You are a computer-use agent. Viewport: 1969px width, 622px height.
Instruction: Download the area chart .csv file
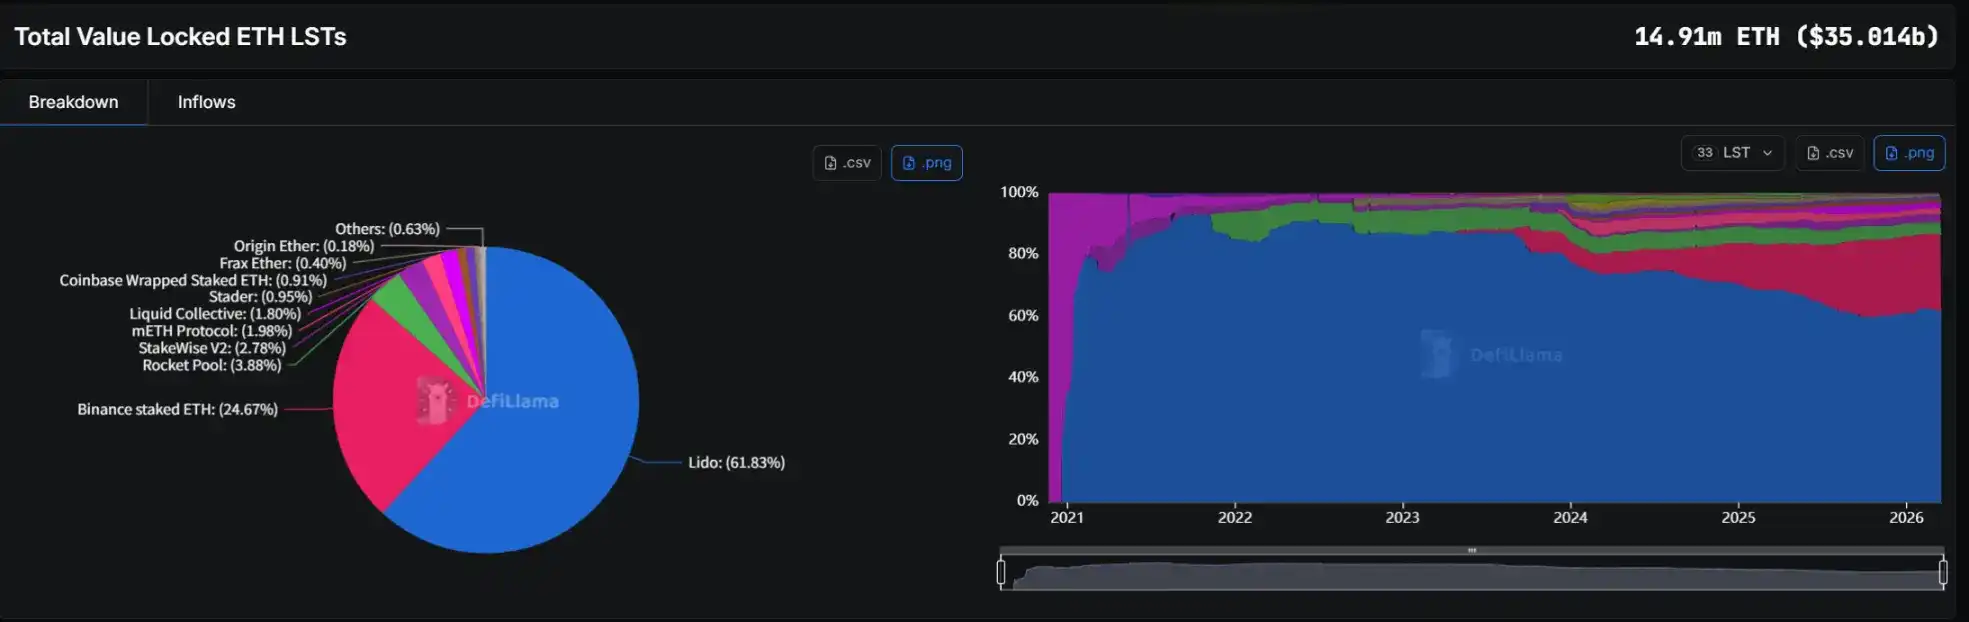point(1830,153)
